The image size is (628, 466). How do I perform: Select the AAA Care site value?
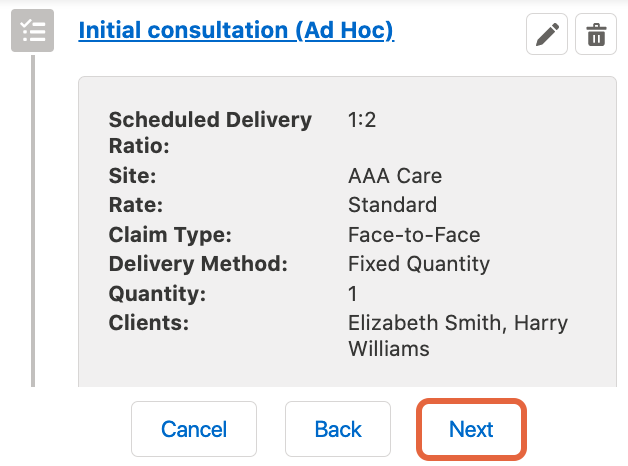[395, 177]
